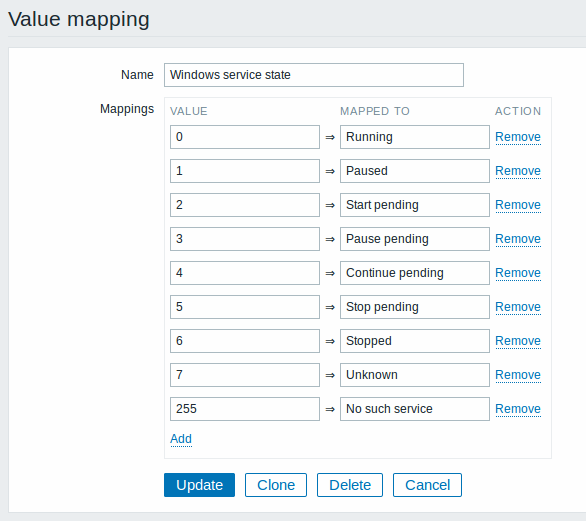Add a new mapping row
Screen dimensions: 586x521
[x=181, y=438]
